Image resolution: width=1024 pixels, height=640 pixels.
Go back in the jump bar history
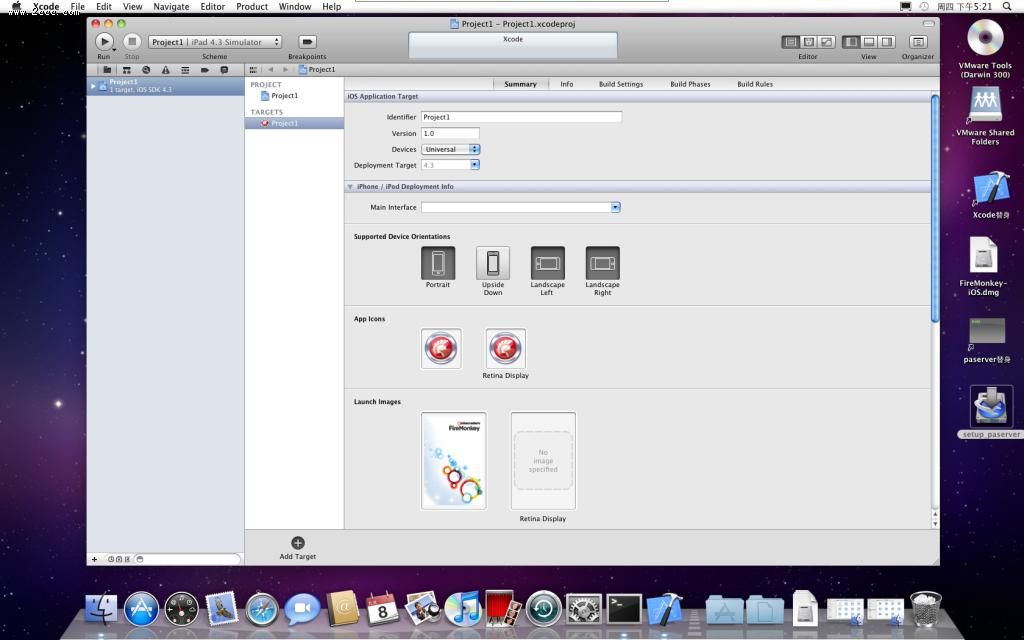(x=270, y=70)
